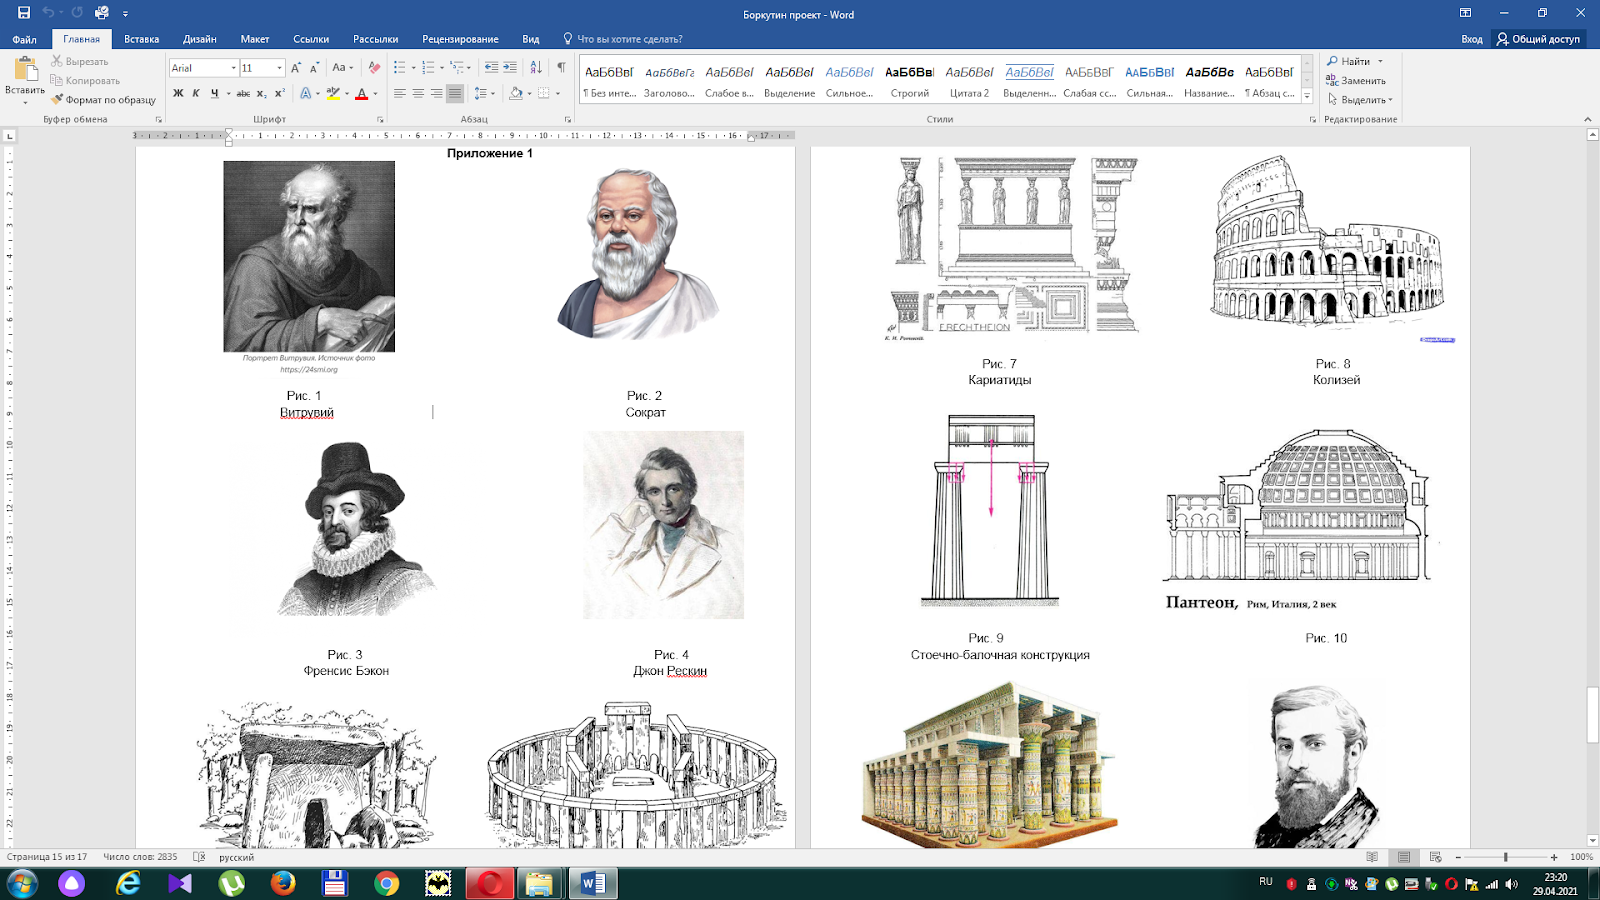This screenshot has width=1600, height=900.
Task: Switch to the Ссылки tab
Action: [311, 39]
